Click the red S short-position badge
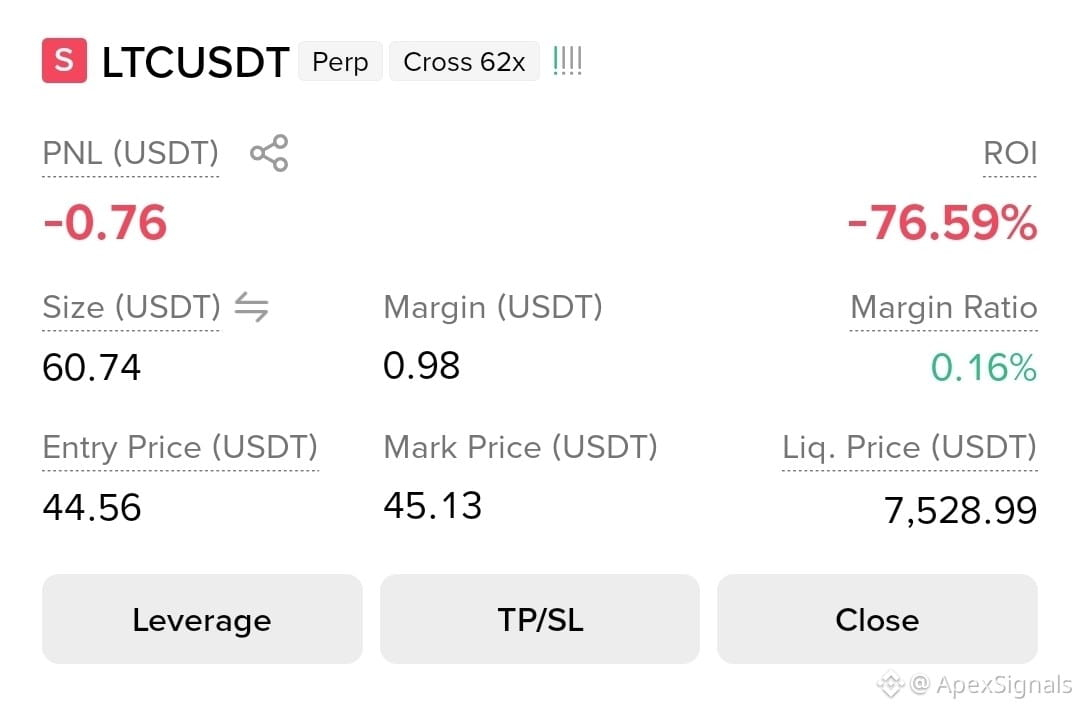Viewport: 1080px width, 709px height. pyautogui.click(x=65, y=61)
